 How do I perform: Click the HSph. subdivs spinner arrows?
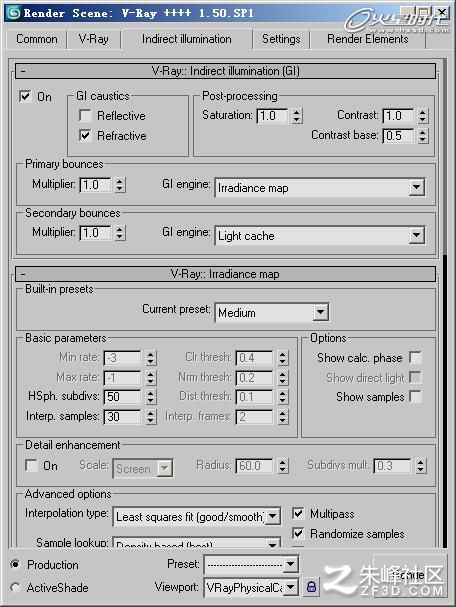pyautogui.click(x=151, y=397)
